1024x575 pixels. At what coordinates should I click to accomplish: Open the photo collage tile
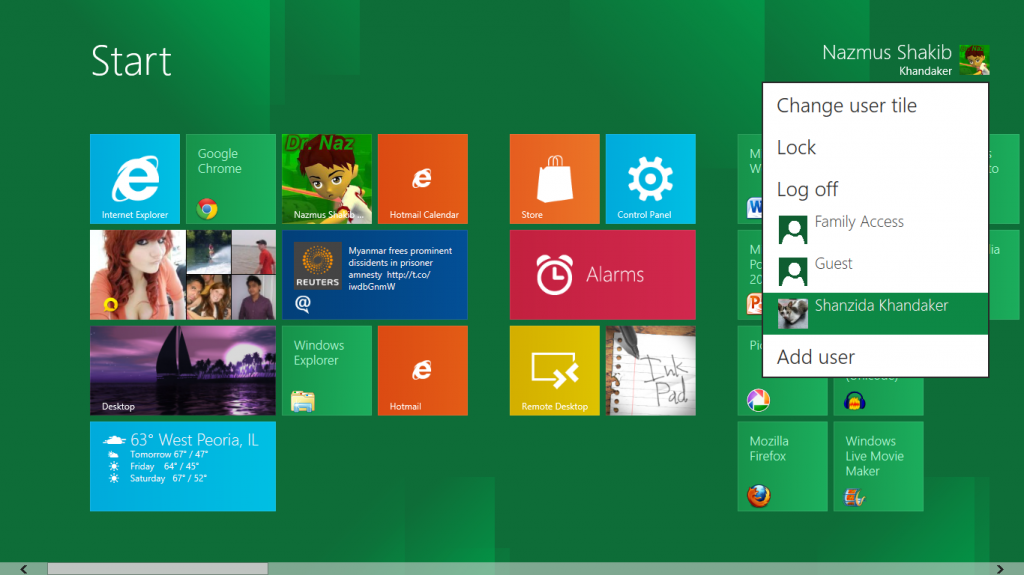[x=183, y=274]
